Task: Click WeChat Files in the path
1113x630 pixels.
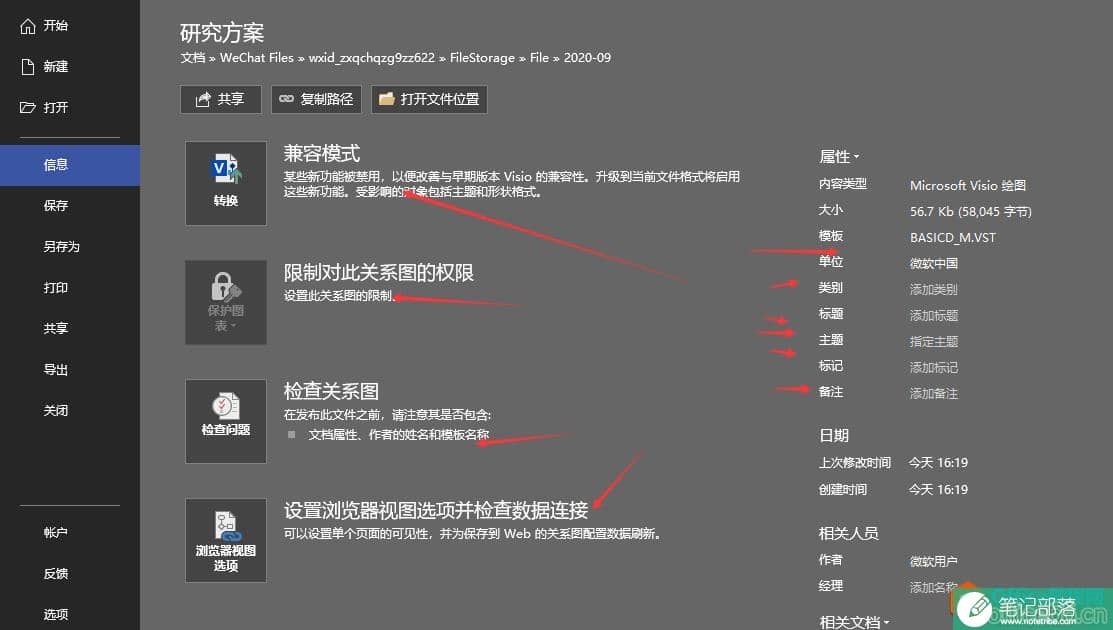Action: tap(256, 58)
